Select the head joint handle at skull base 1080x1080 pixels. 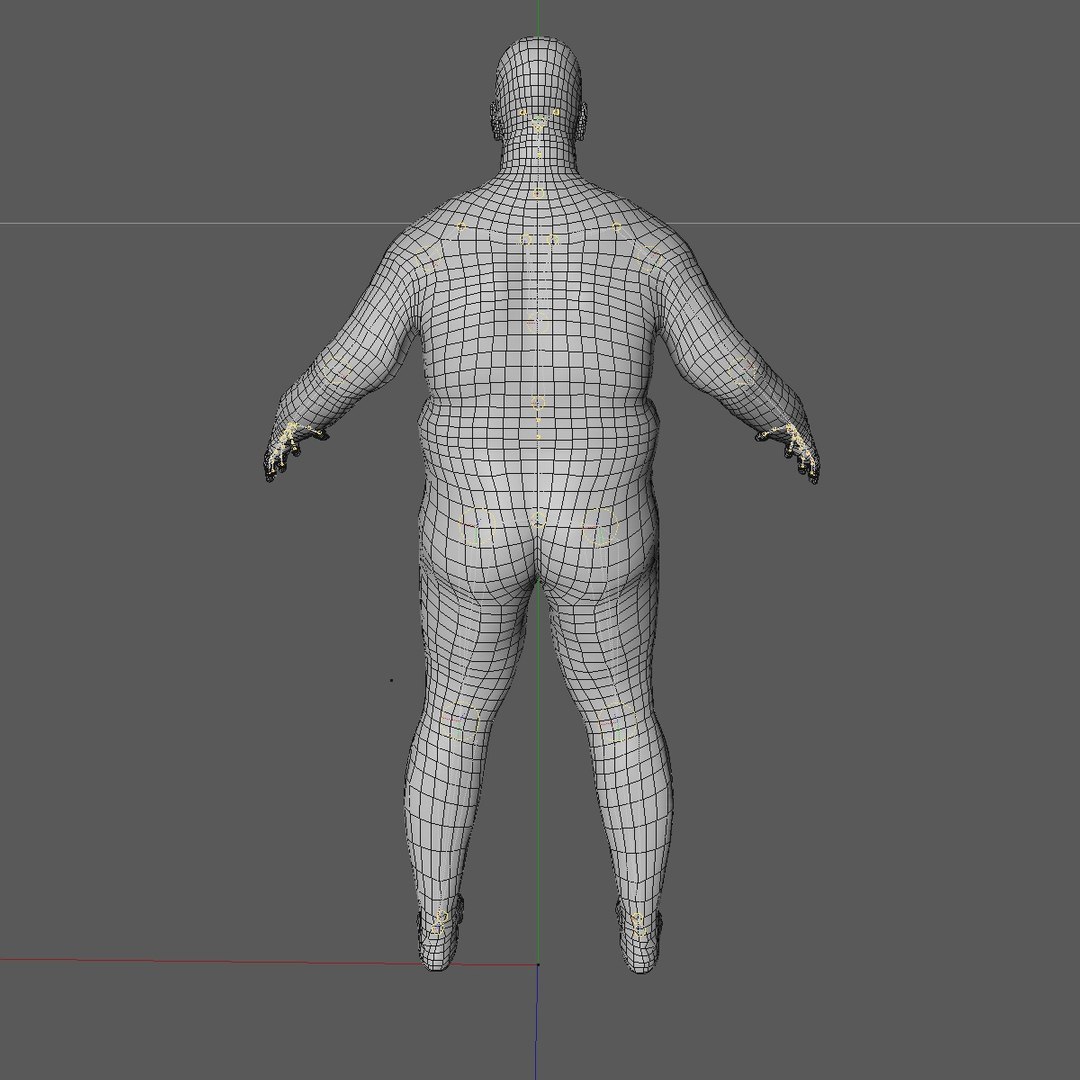539,125
